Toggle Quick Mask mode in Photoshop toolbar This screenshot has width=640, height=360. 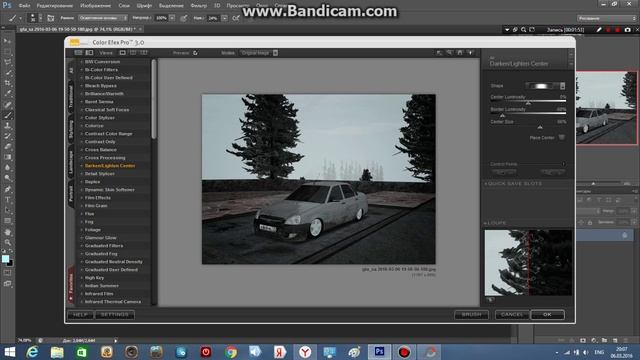pos(7,273)
